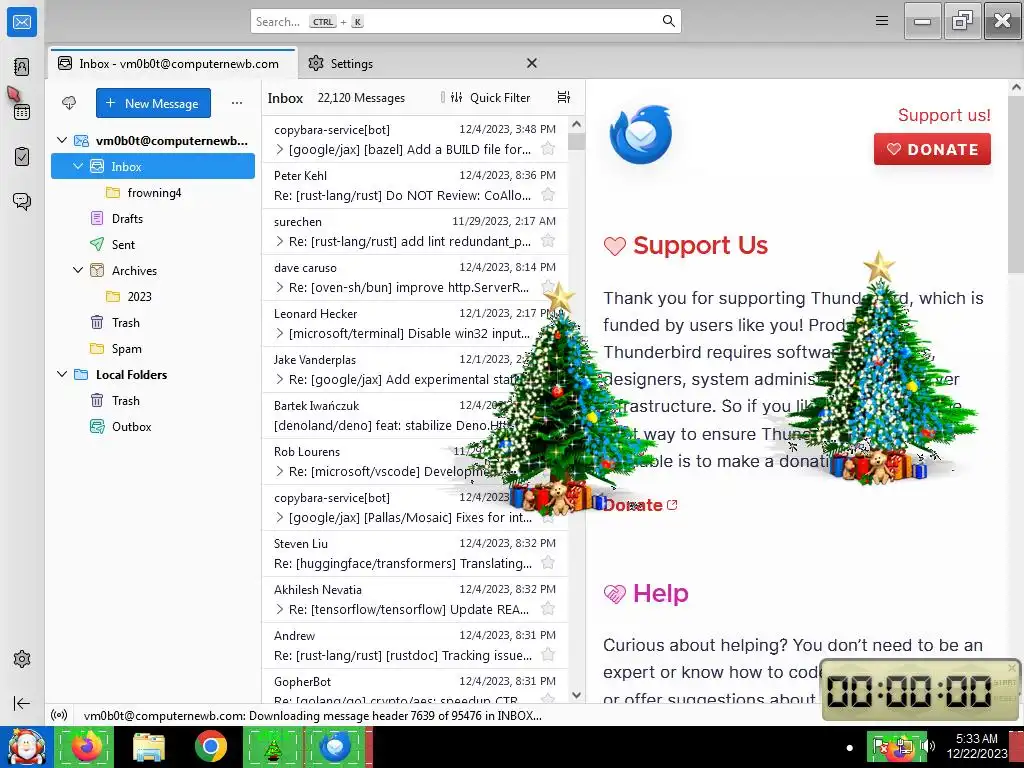Star the copybara-service[bot] BUILD file message
The width and height of the screenshot is (1024, 768).
click(548, 149)
